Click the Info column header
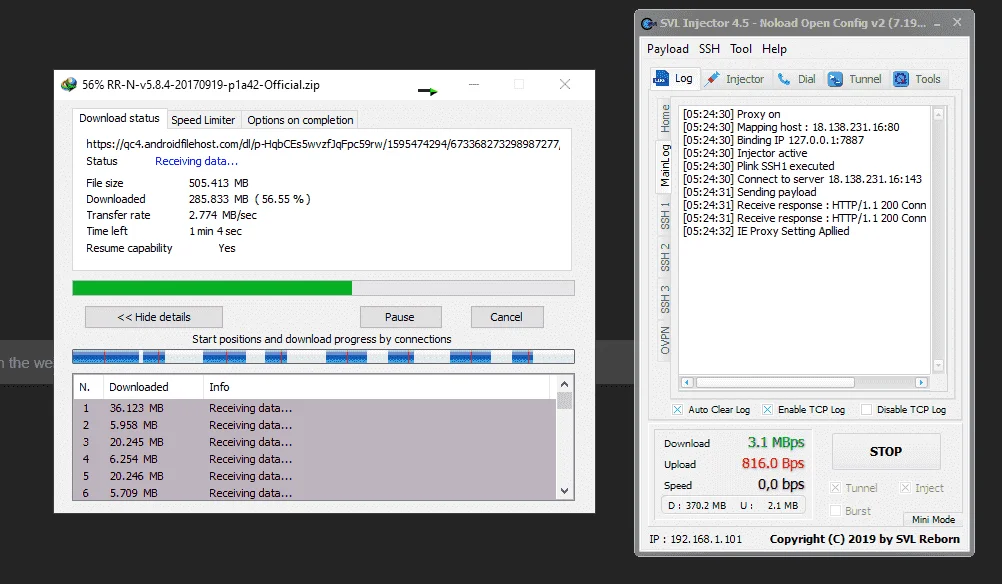 376,387
